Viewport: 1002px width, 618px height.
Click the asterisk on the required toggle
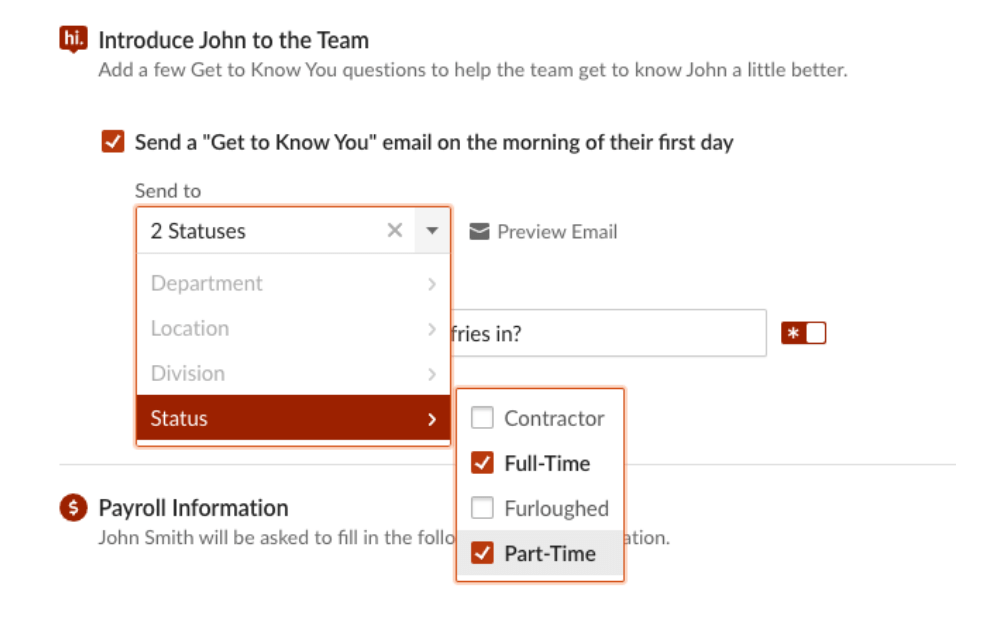pyautogui.click(x=793, y=331)
